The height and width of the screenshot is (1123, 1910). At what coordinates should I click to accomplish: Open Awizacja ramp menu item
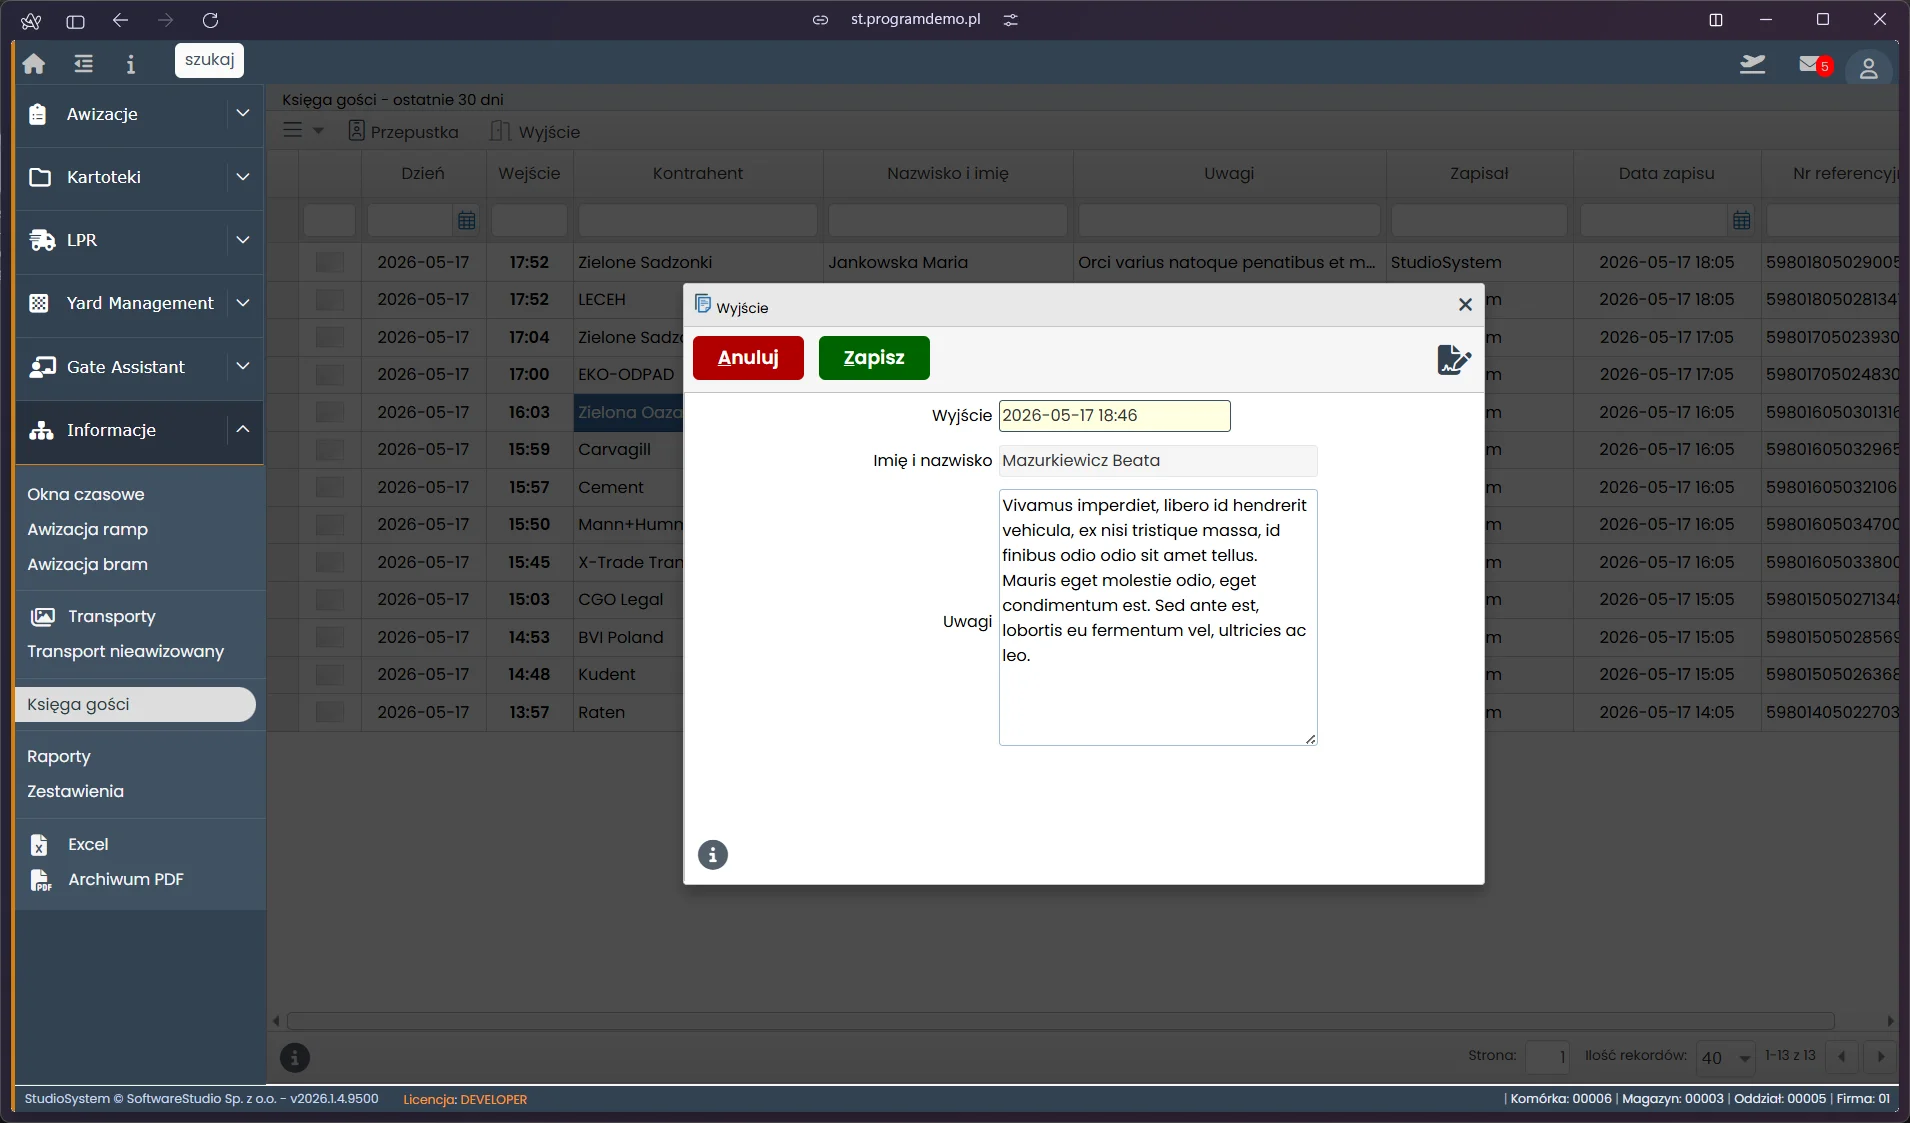pyautogui.click(x=88, y=529)
